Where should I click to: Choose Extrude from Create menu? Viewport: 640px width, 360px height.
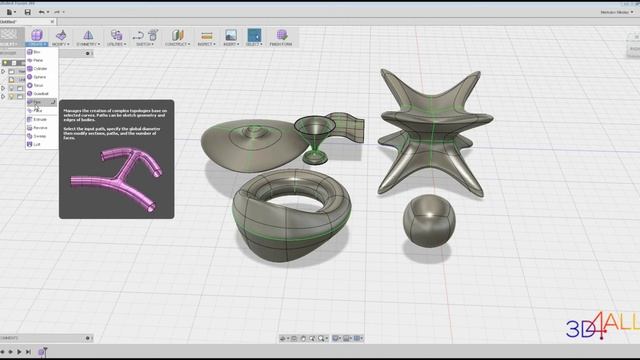coord(42,119)
